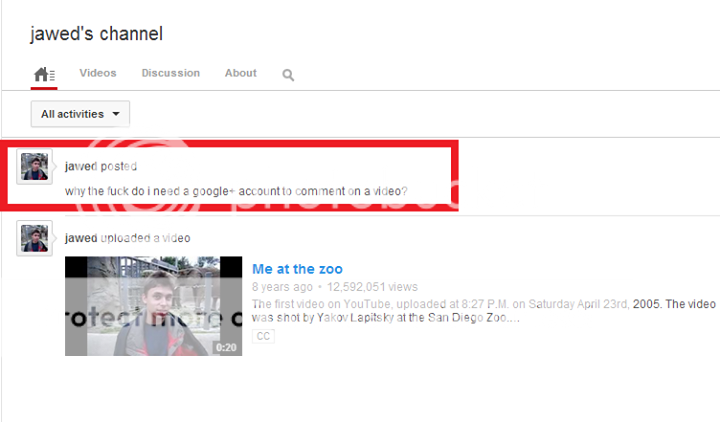This screenshot has height=422, width=720.
Task: Switch to the Videos tab
Action: click(98, 73)
